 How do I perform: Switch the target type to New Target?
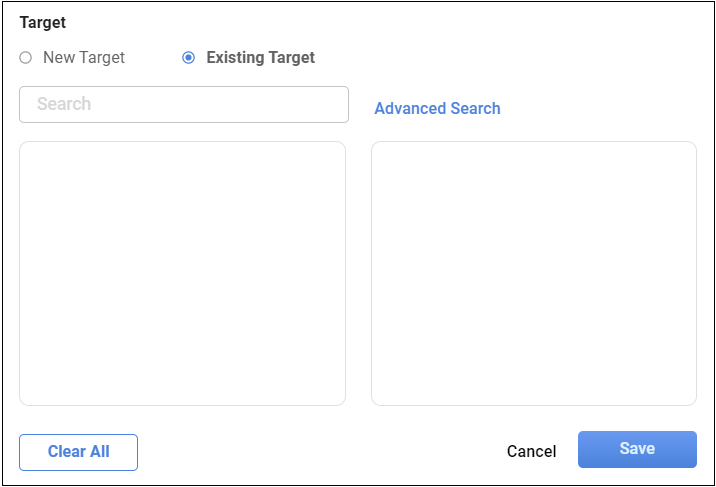coord(26,58)
